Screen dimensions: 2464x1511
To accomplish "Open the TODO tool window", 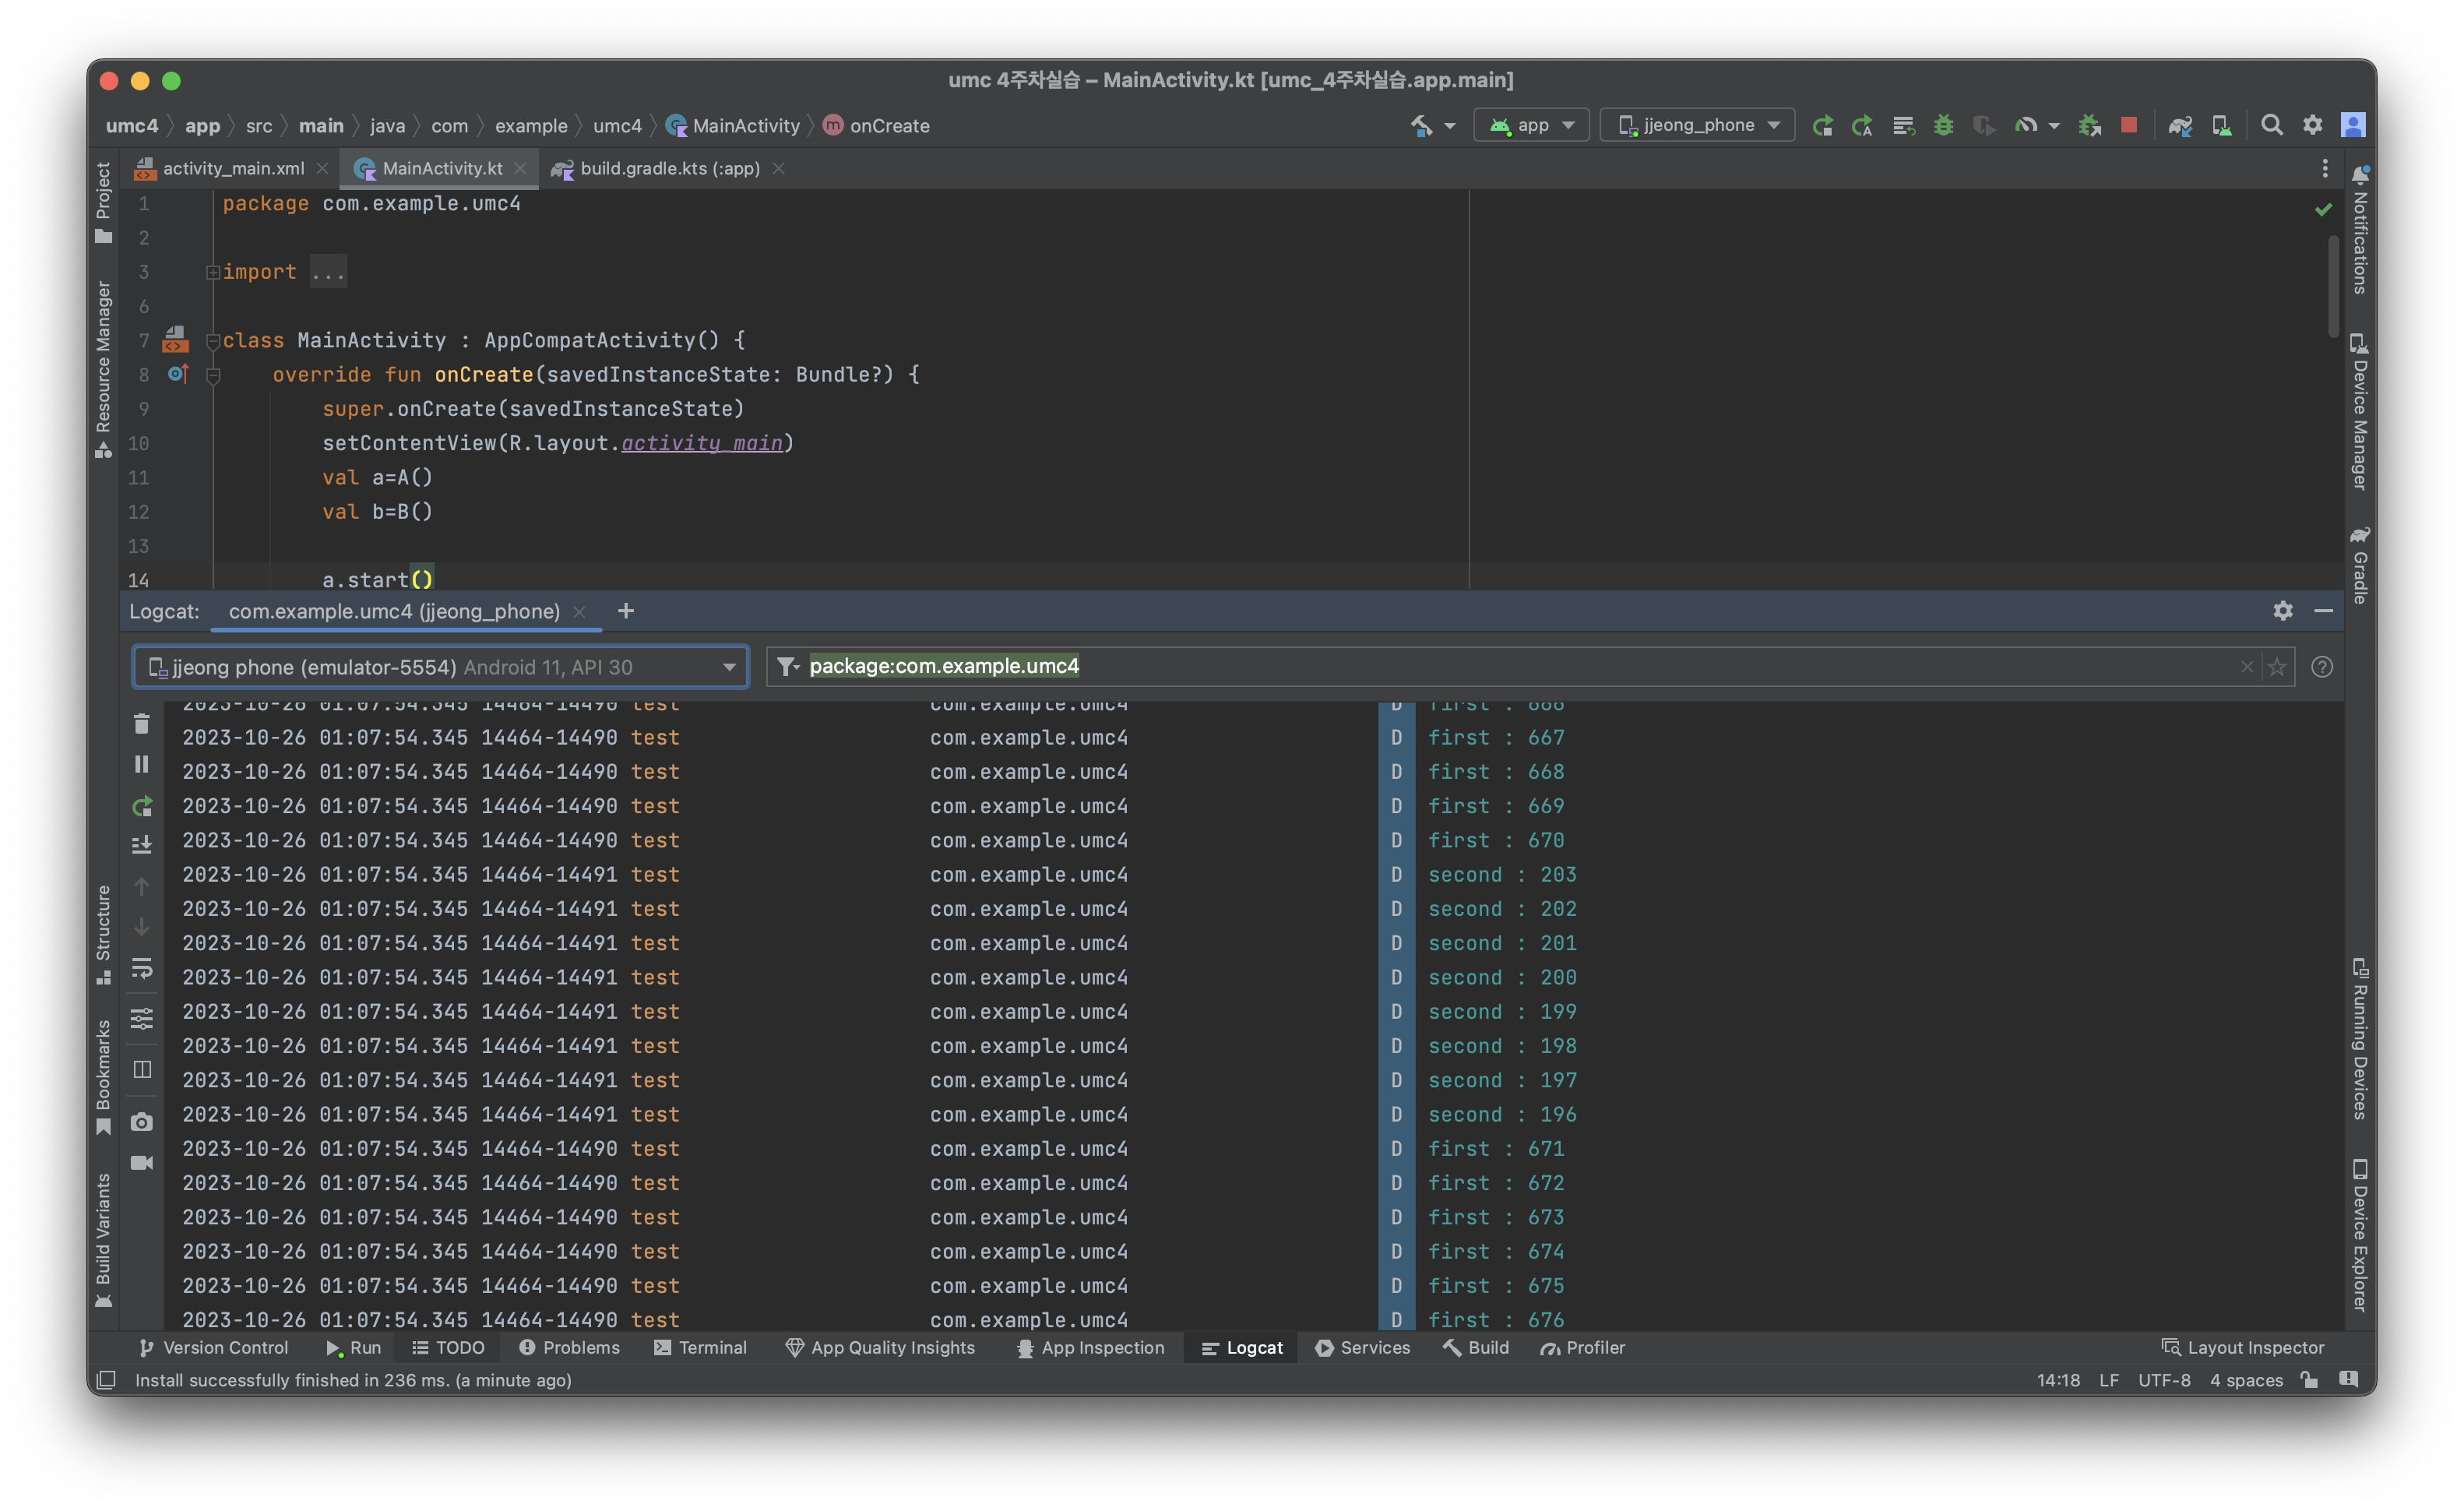I will [x=448, y=1347].
